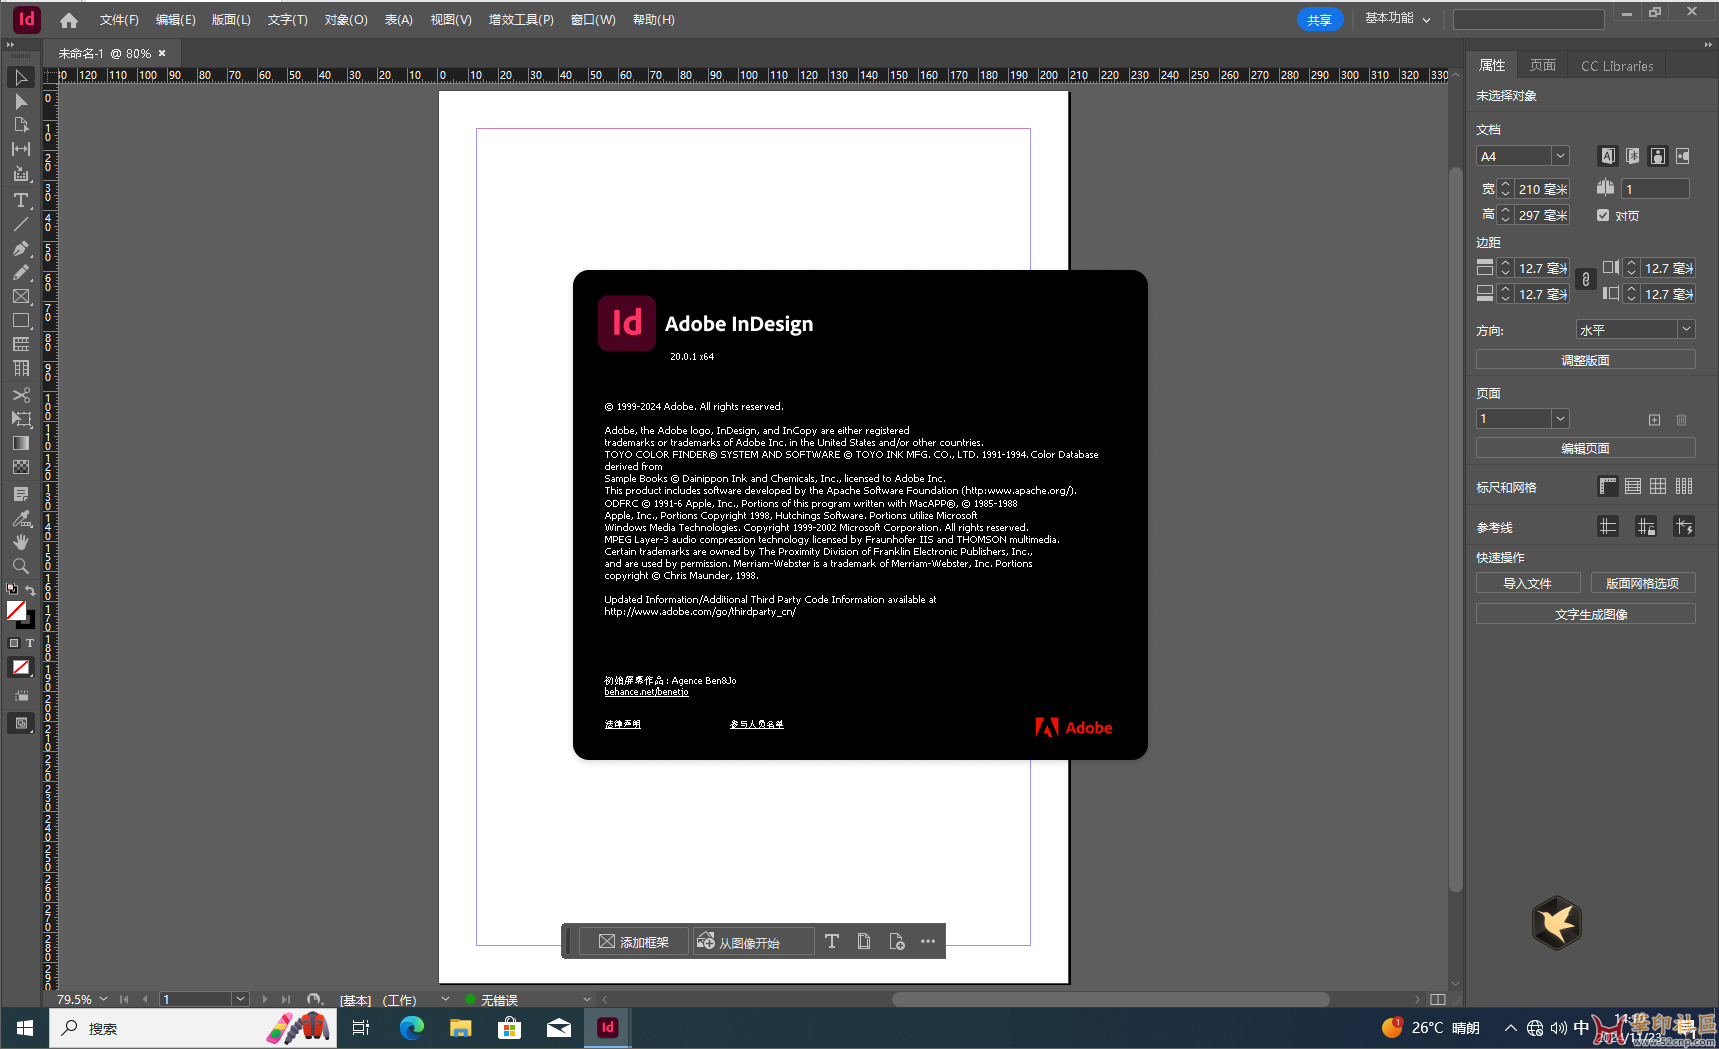
Task: Toggle the margin link chain icon
Action: pos(1585,280)
